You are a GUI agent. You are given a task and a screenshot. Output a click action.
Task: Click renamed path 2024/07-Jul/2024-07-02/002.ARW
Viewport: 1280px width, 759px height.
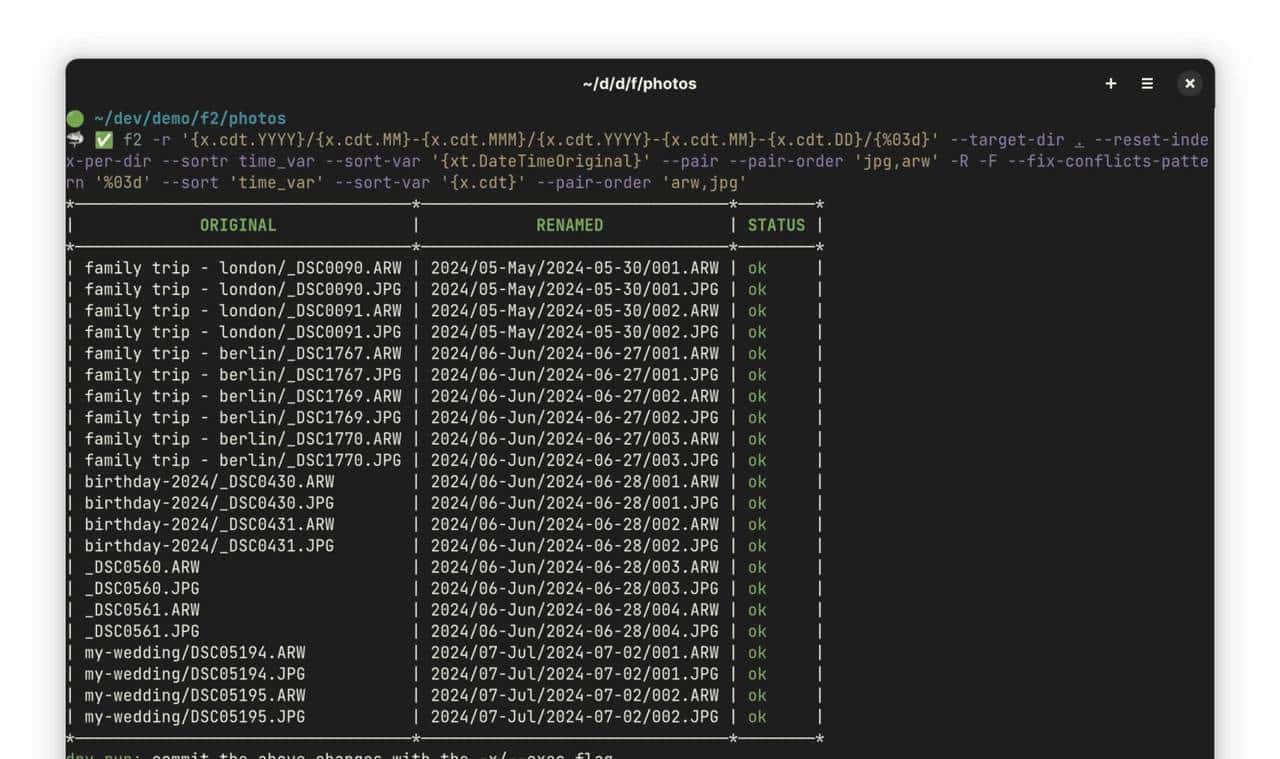pos(574,695)
